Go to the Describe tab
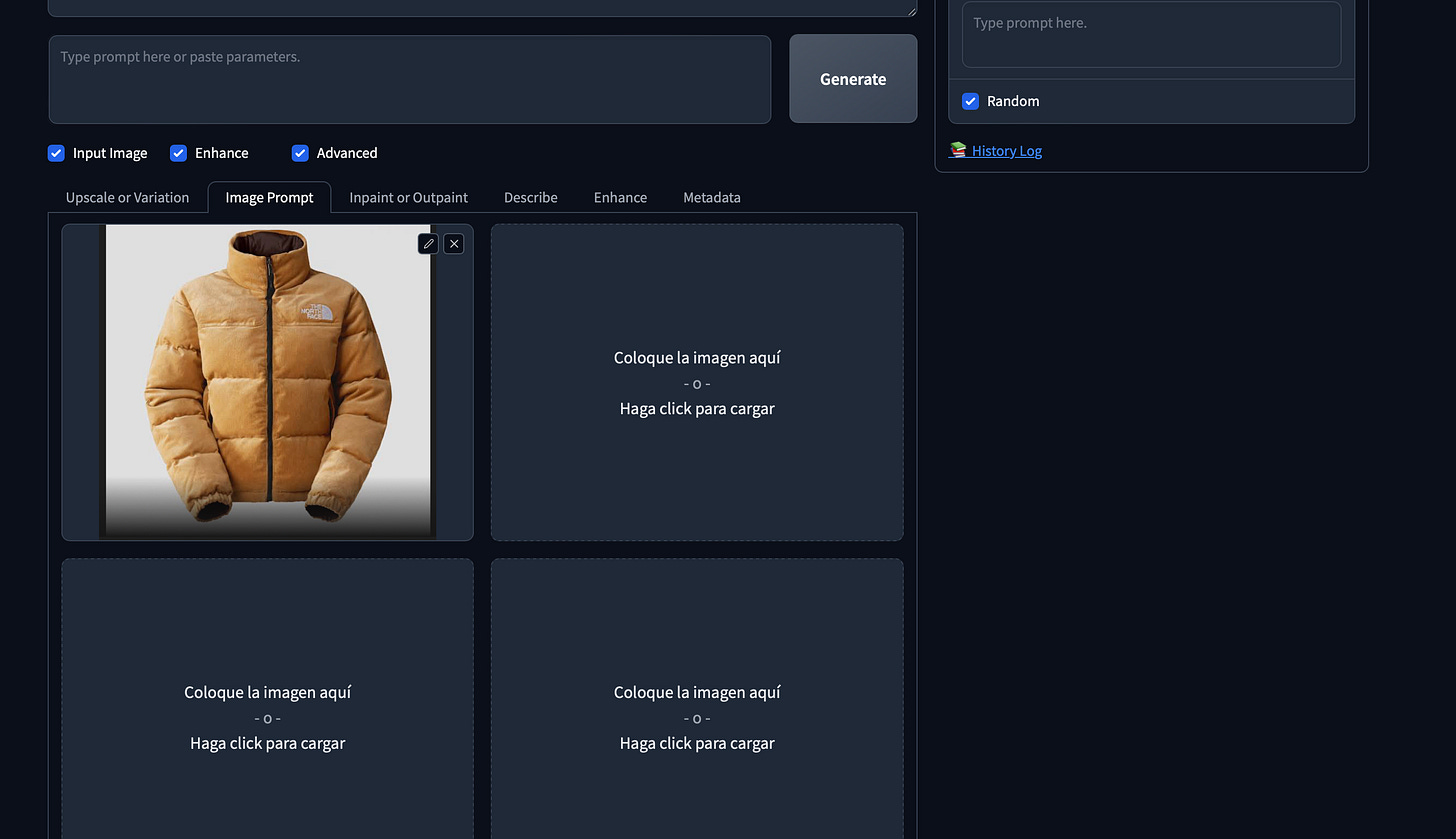The height and width of the screenshot is (839, 1456). pyautogui.click(x=531, y=197)
